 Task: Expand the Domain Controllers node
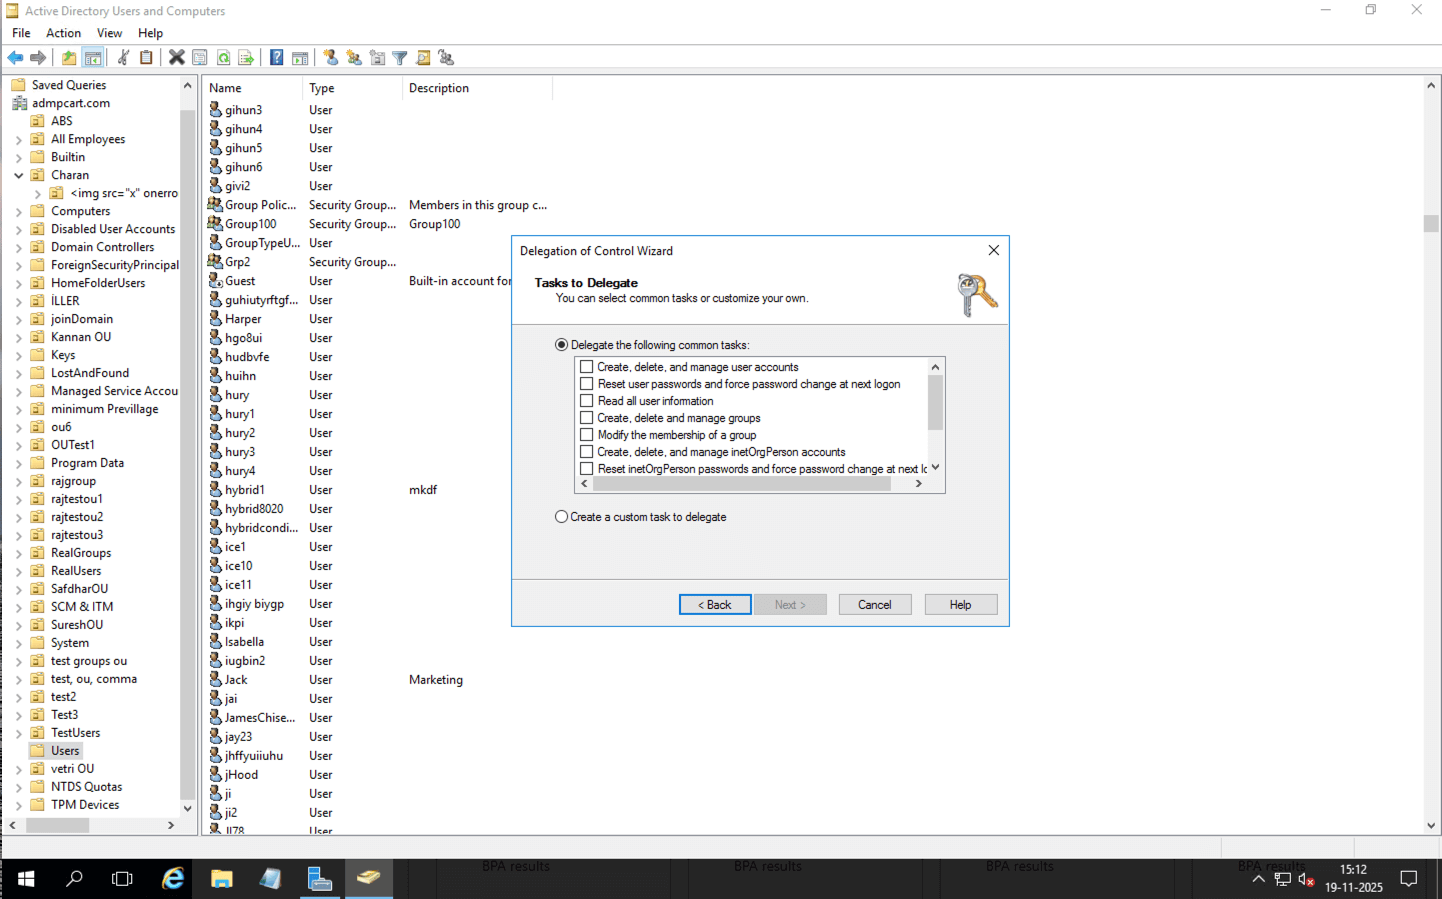(x=19, y=248)
